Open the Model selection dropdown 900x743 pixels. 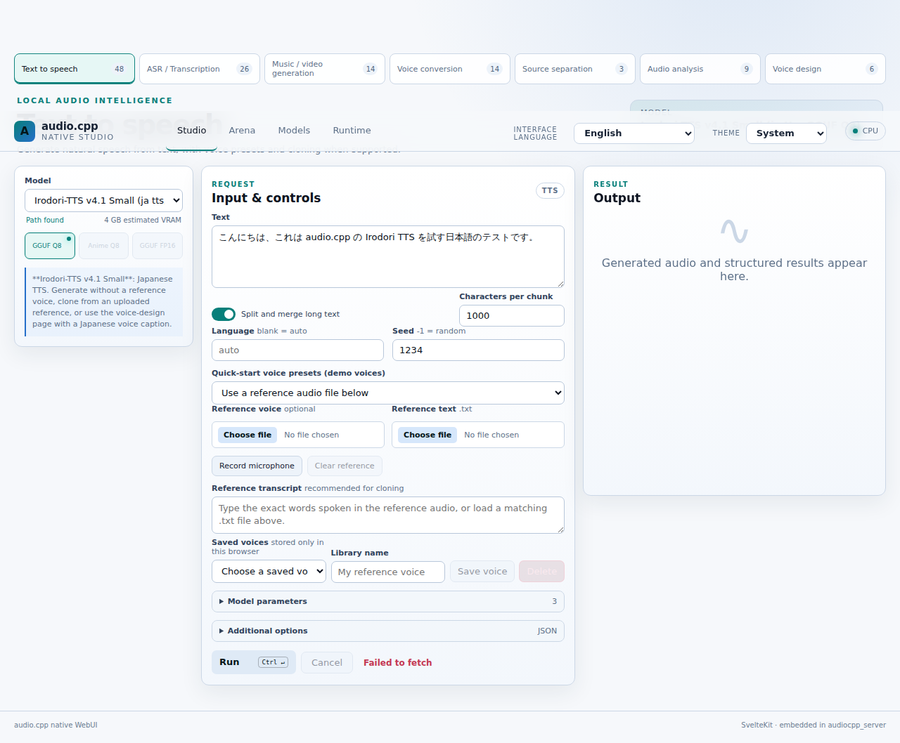tap(103, 200)
